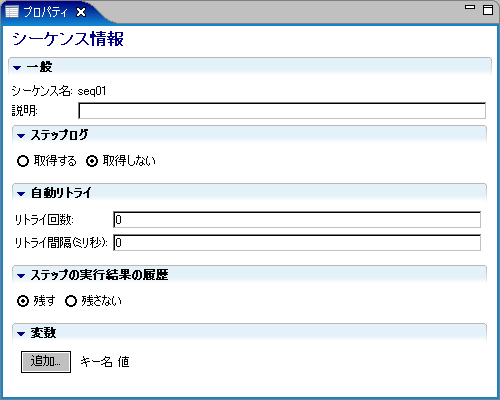
Task: Click into the 説明 input field
Action: pos(282,111)
